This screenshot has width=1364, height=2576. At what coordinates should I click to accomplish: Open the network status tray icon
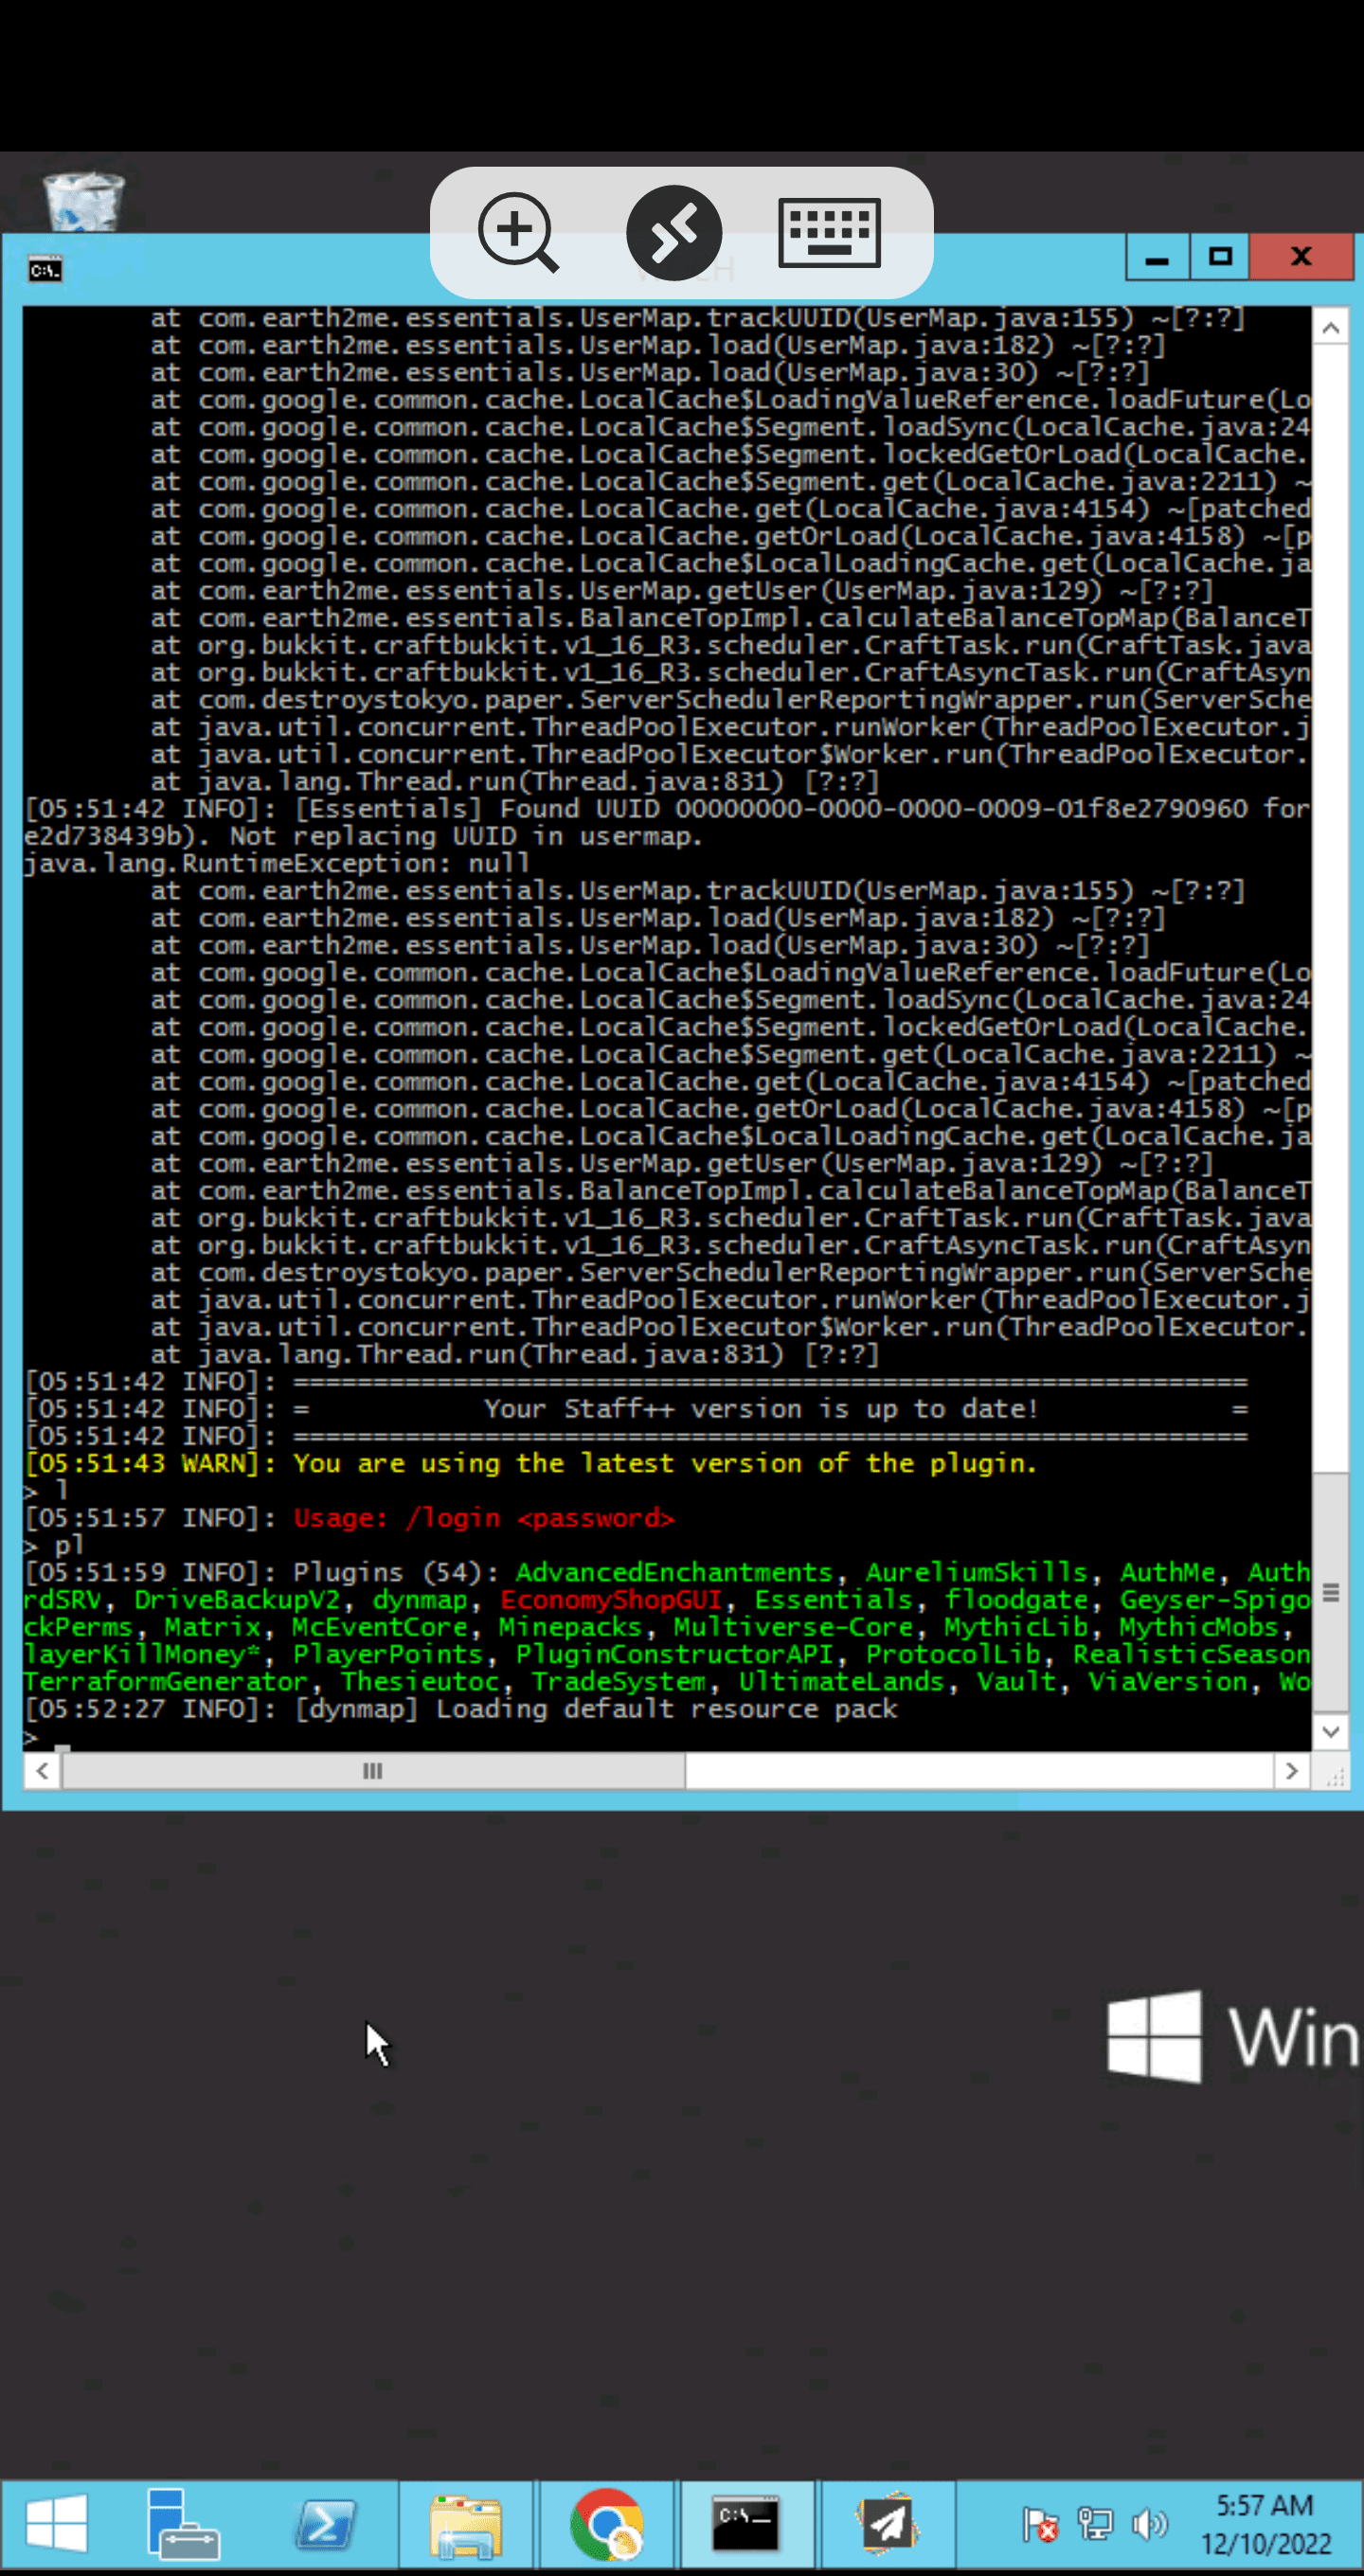tap(1095, 2524)
